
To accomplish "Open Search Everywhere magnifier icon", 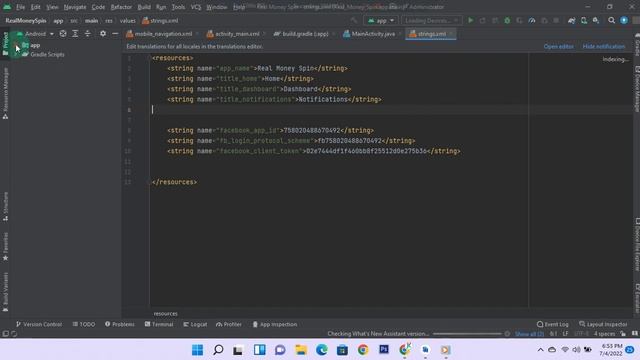I will click(x=611, y=20).
